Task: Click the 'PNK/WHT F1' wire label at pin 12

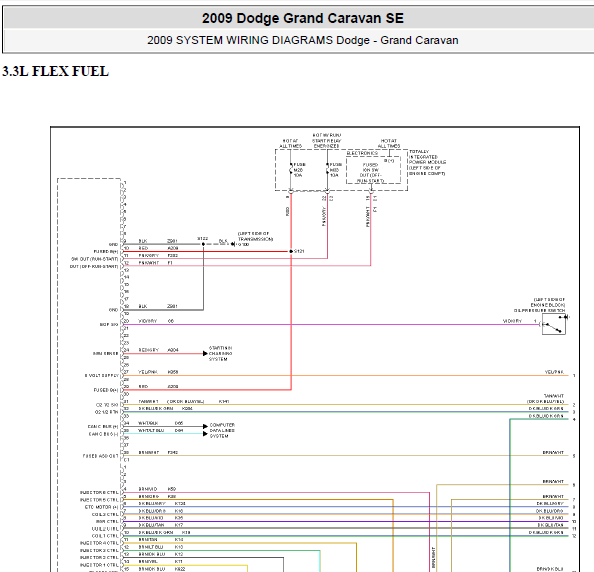Action: (155, 263)
